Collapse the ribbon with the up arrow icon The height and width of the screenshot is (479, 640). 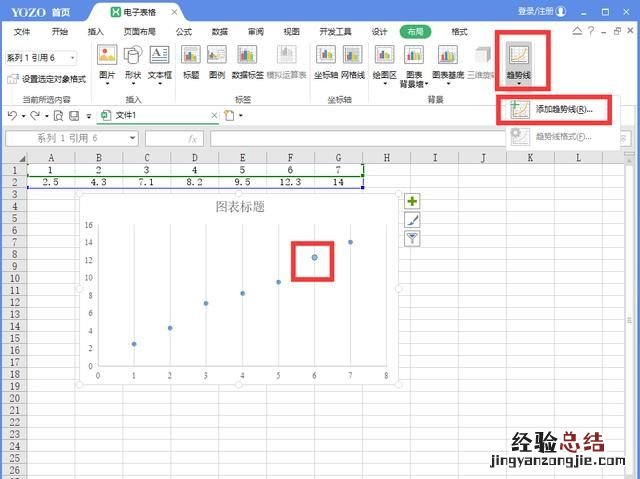tap(577, 31)
